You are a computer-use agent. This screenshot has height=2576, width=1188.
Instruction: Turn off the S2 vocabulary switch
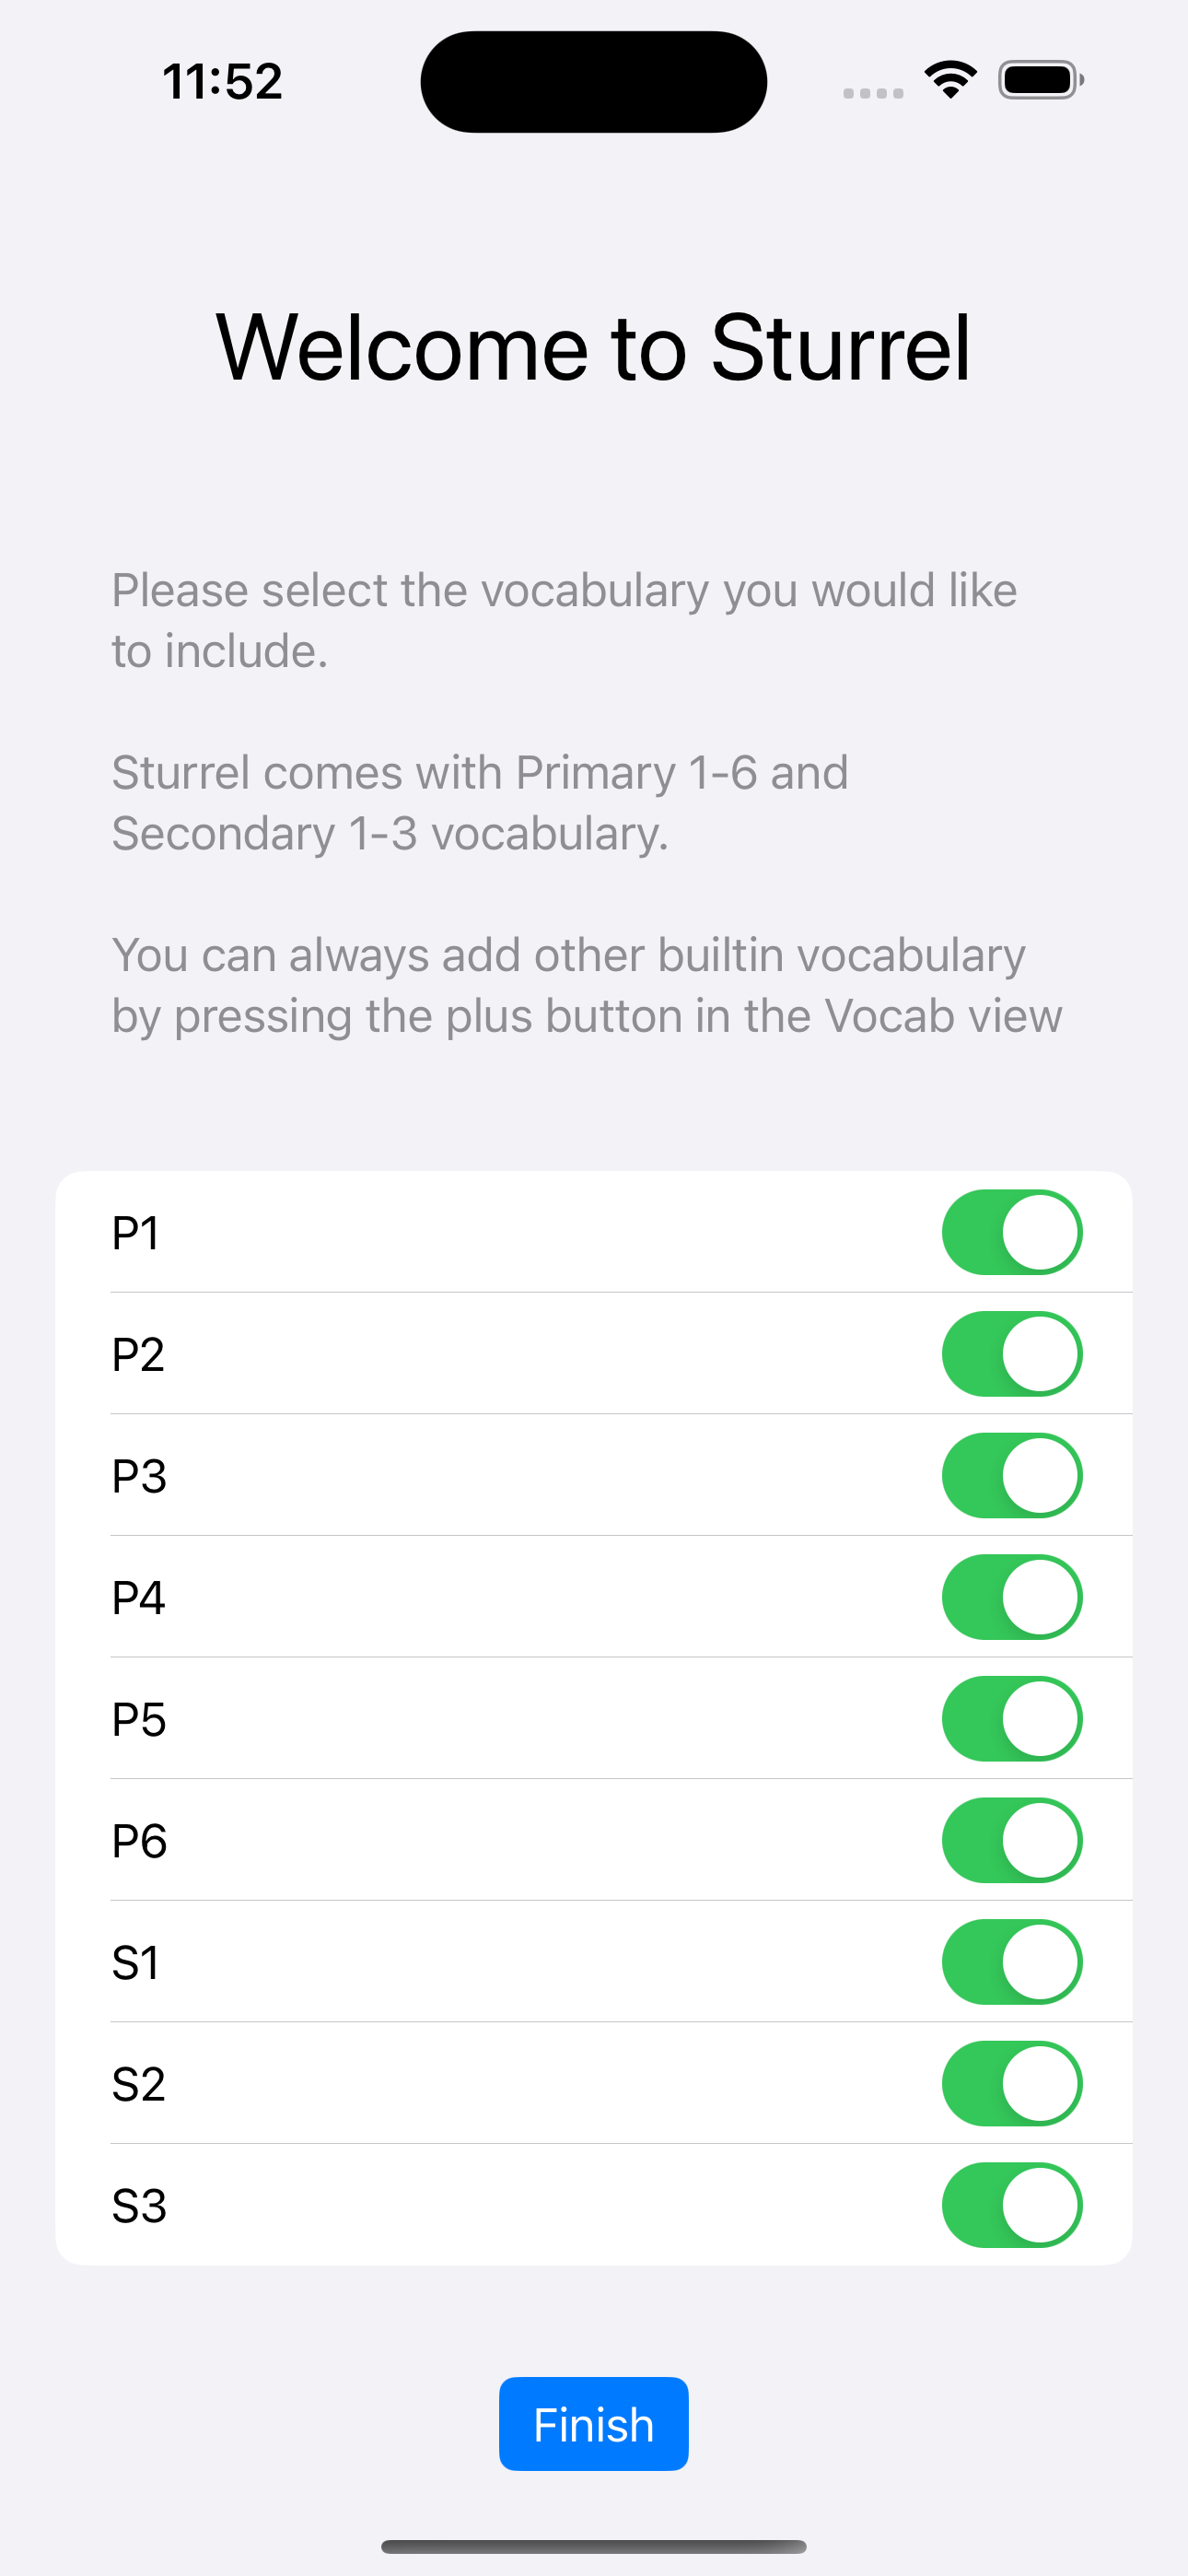coord(1011,2083)
